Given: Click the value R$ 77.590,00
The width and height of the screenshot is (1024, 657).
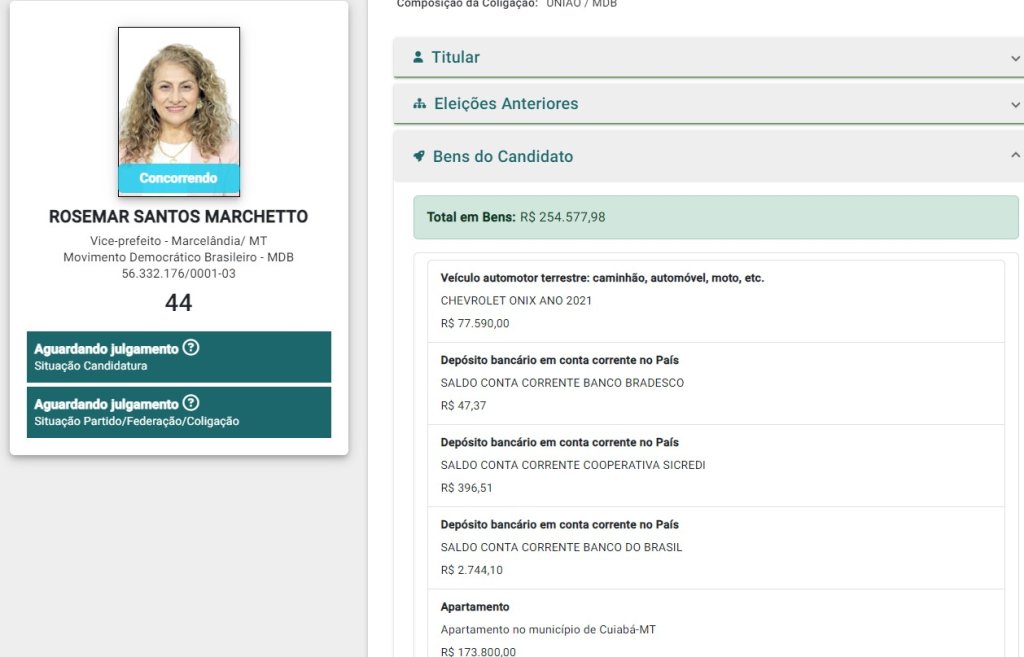Looking at the screenshot, I should pyautogui.click(x=475, y=323).
